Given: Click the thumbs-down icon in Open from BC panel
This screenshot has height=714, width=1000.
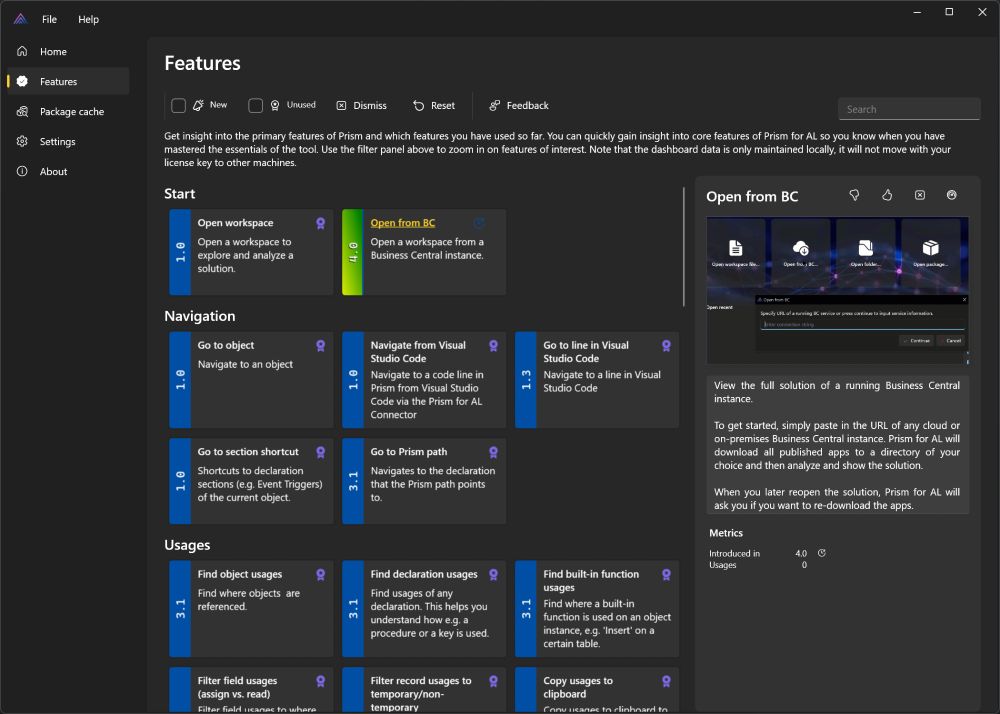Looking at the screenshot, I should point(854,195).
